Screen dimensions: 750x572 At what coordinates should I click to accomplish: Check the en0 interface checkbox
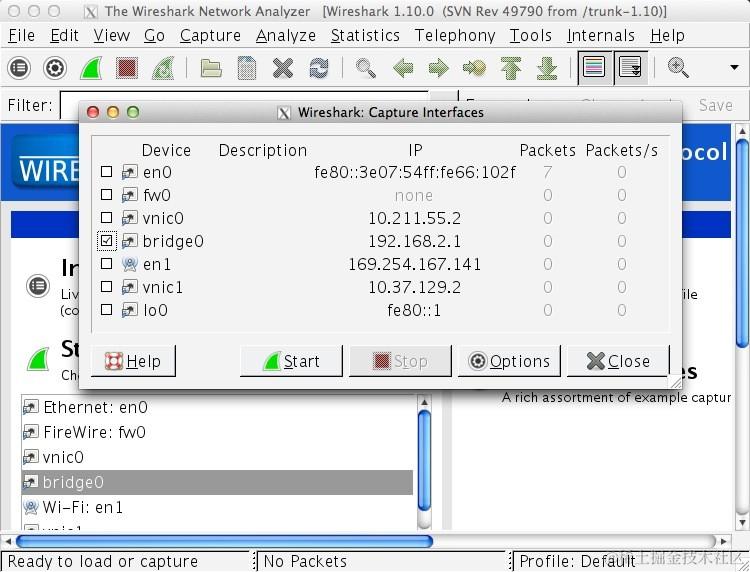106,172
